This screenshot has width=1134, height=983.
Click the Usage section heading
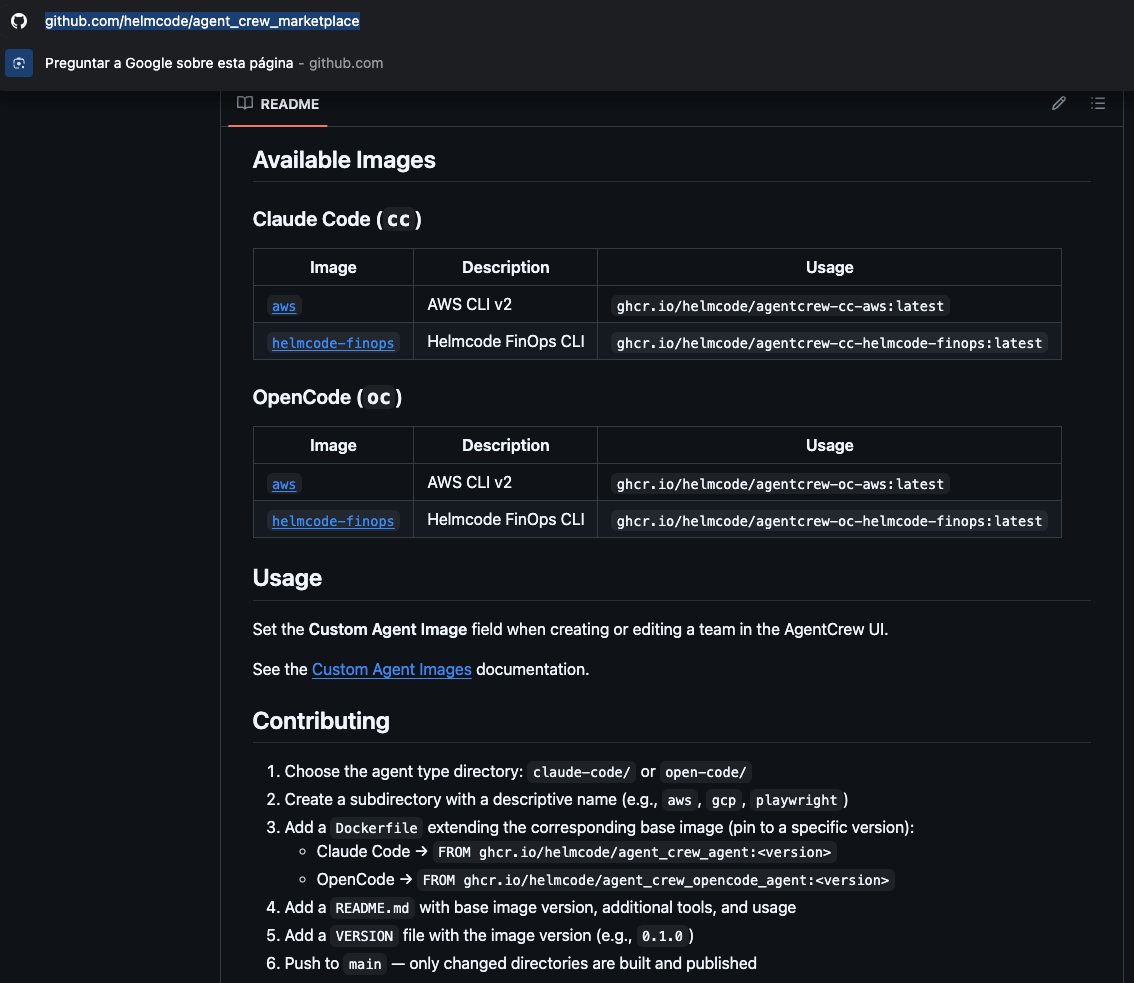click(x=287, y=578)
